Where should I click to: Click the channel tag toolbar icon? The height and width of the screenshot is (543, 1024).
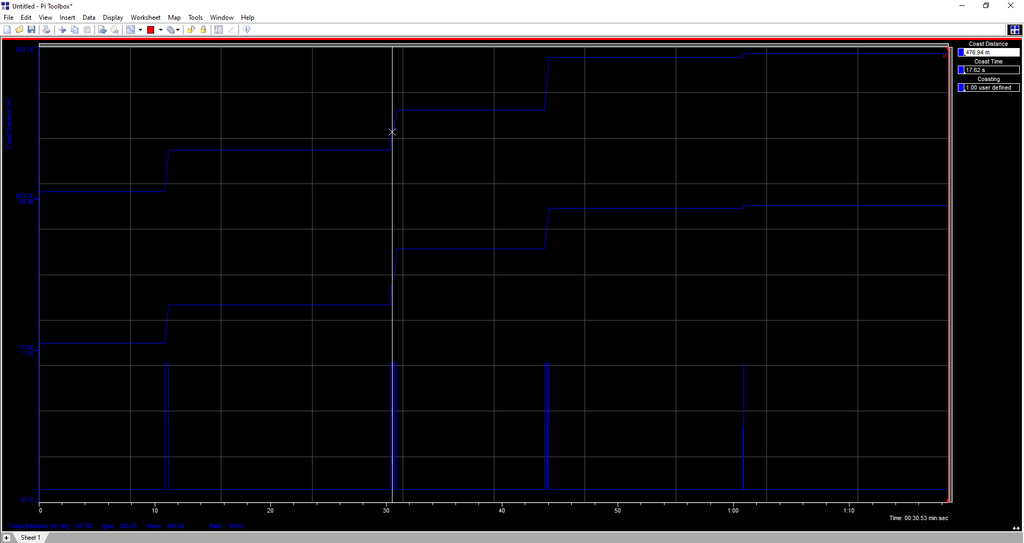[170, 29]
